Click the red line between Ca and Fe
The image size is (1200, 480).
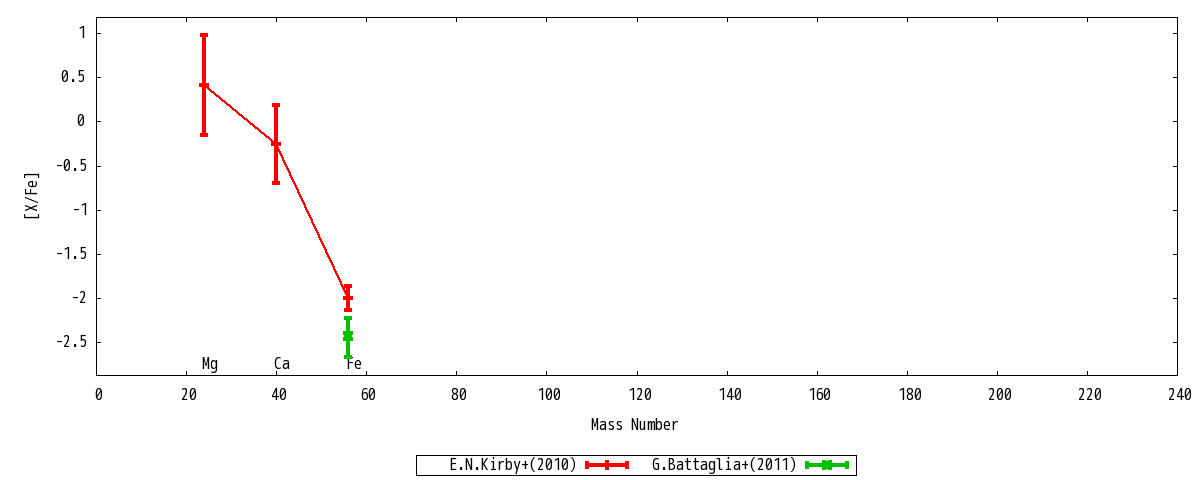[312, 221]
